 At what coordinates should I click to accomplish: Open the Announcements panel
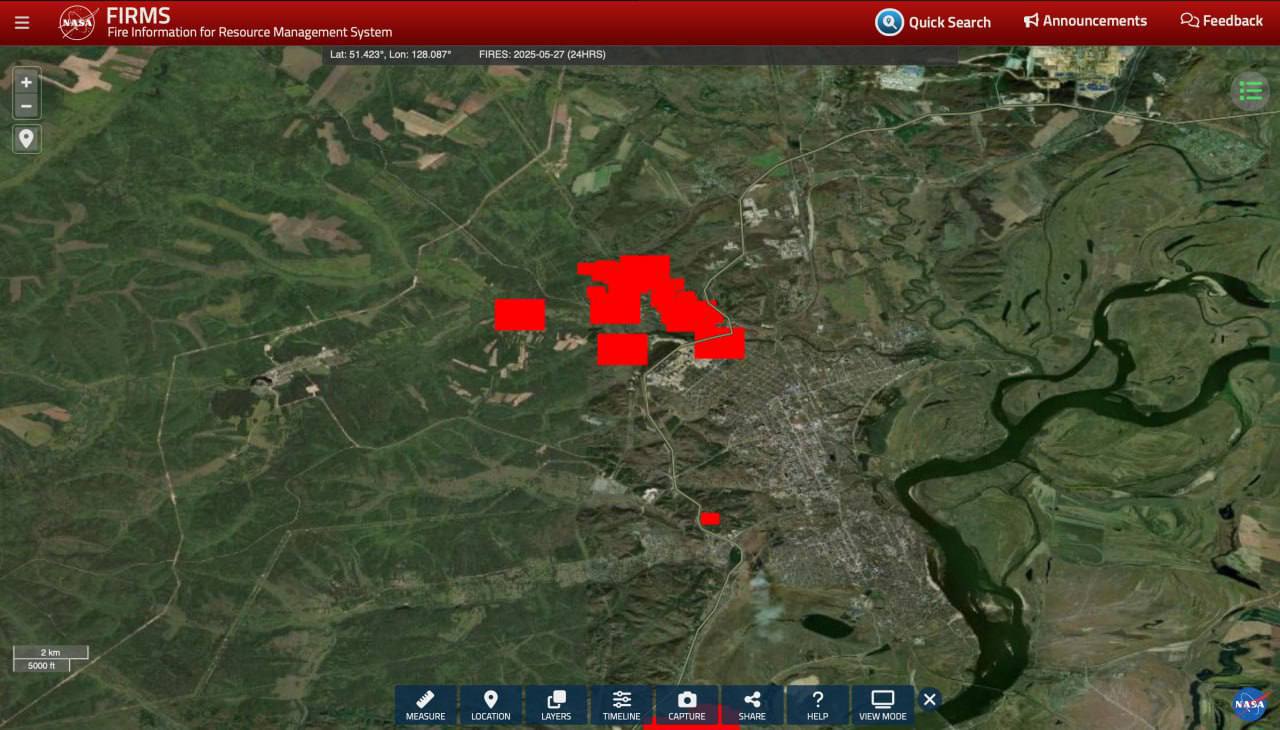click(1085, 21)
